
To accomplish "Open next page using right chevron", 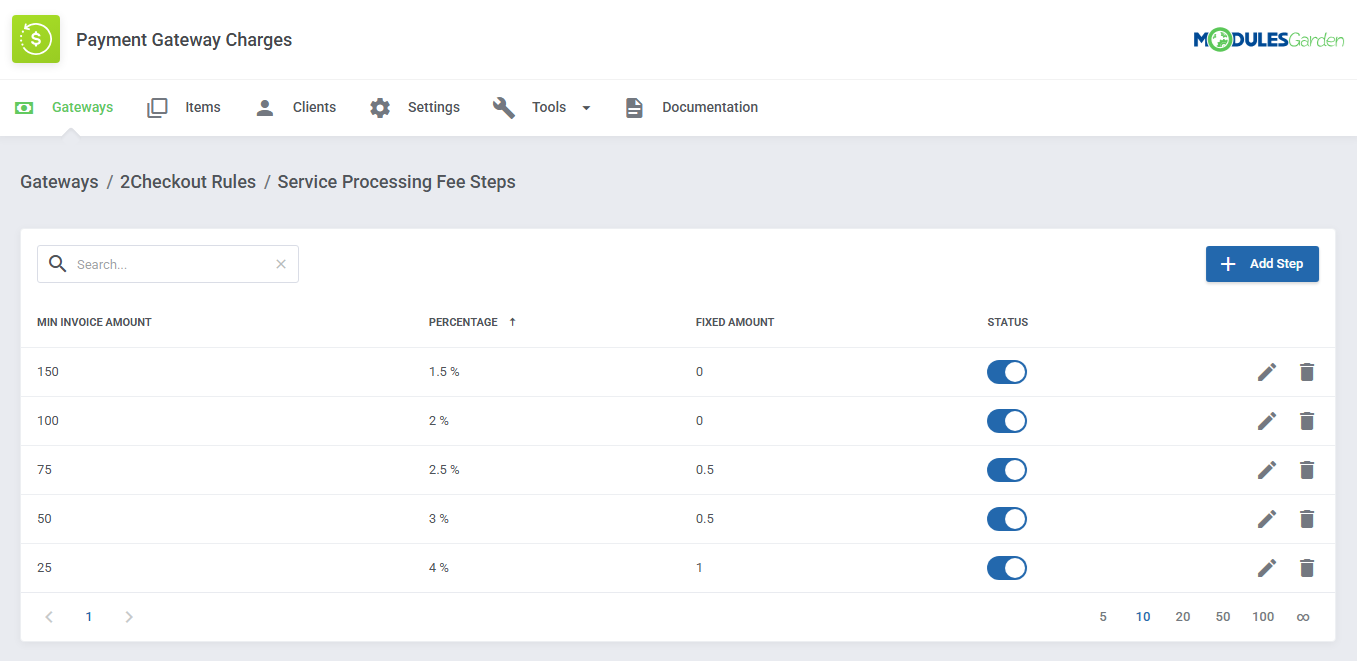I will (x=128, y=616).
